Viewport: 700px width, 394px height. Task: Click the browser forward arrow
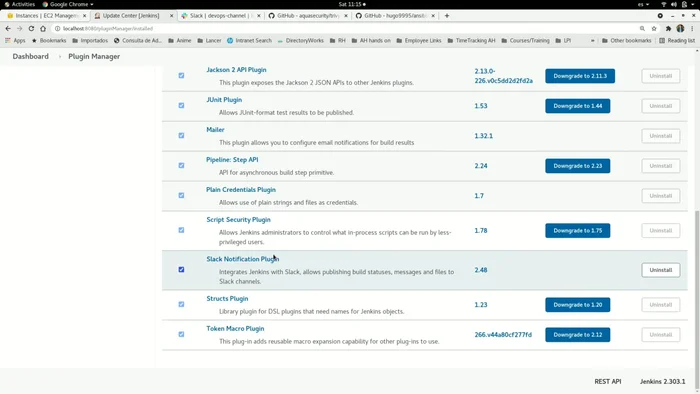tap(20, 29)
